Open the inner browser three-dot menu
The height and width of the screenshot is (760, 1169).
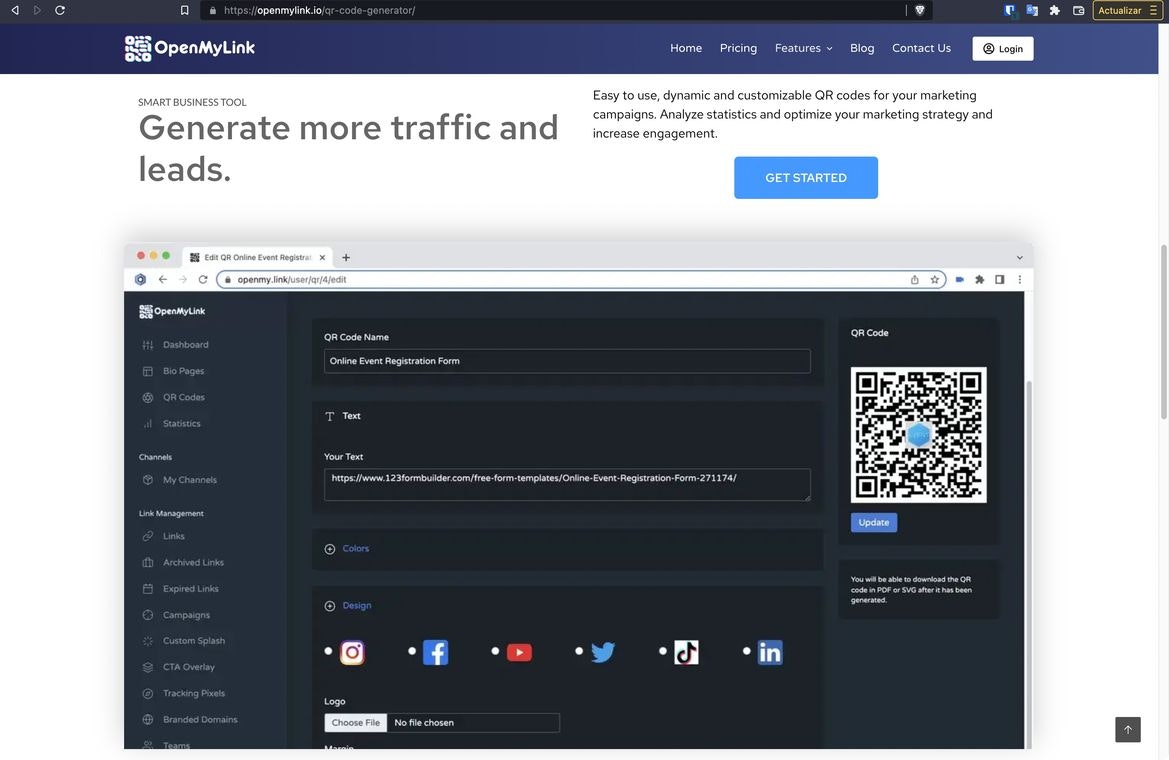(x=1020, y=280)
